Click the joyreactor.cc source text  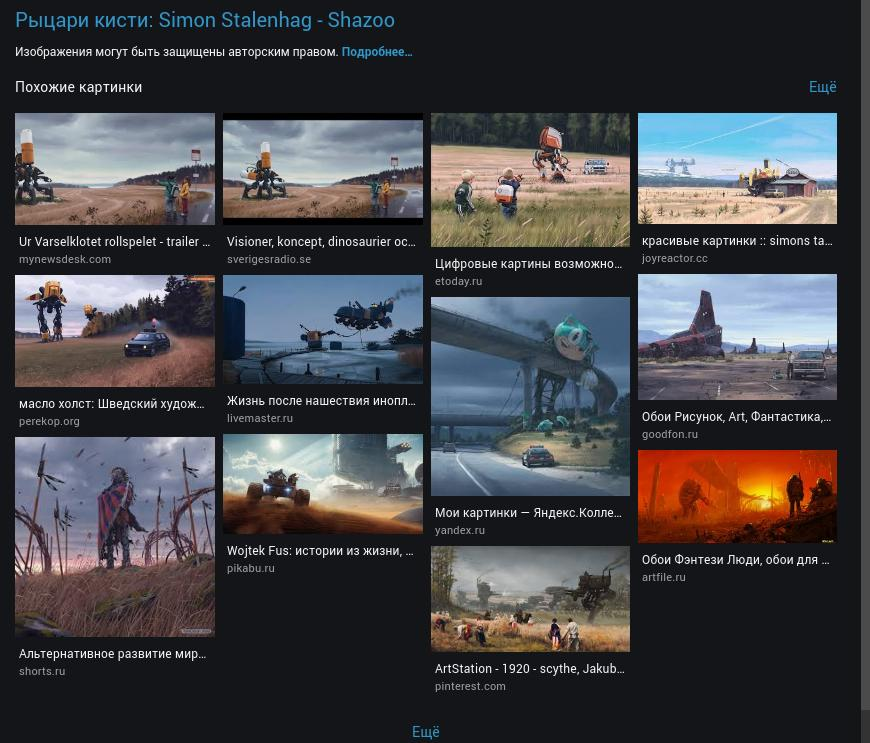click(x=675, y=258)
